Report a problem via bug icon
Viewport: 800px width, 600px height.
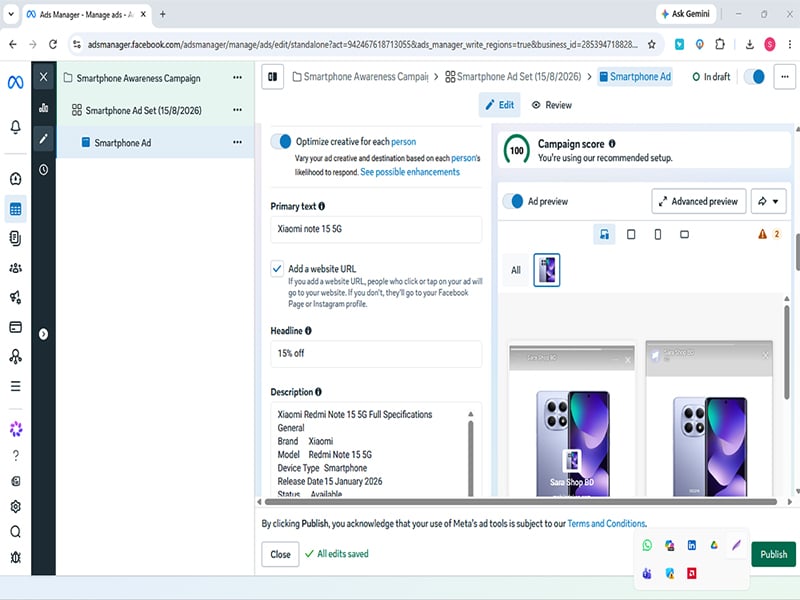pos(16,558)
